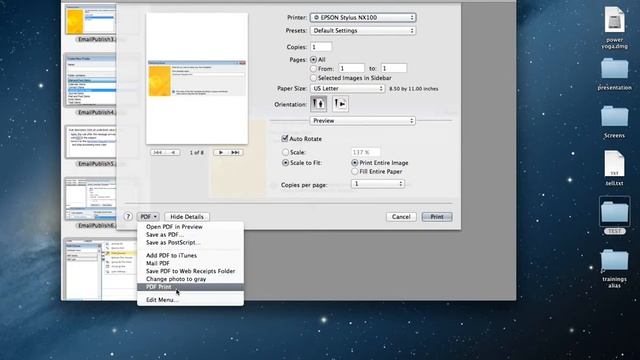Open the Preview options dropdown

coord(363,121)
